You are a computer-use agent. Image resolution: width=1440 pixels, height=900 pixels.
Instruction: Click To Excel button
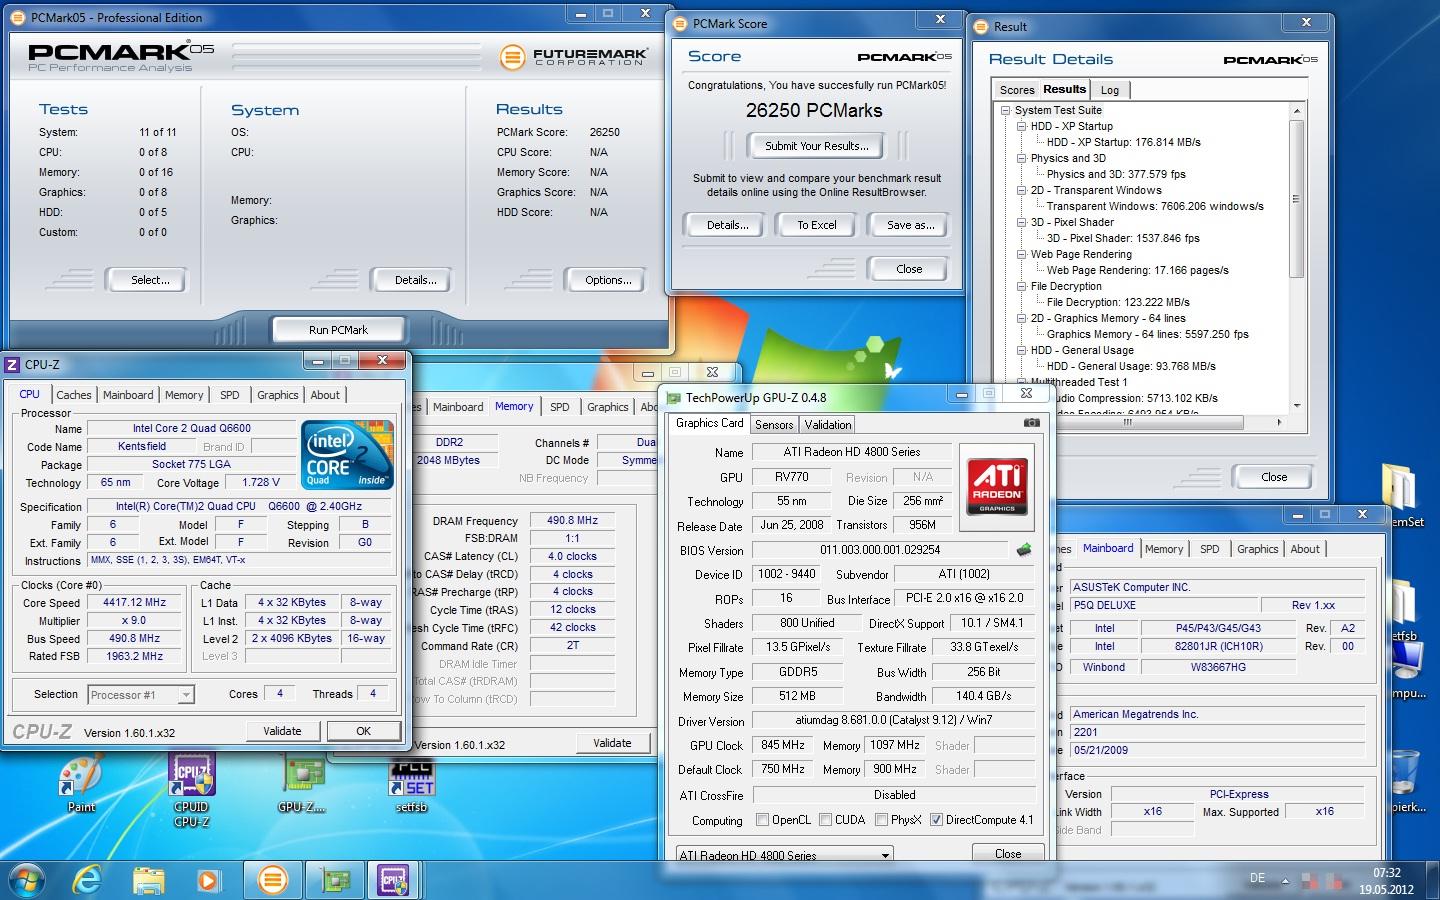pyautogui.click(x=817, y=225)
